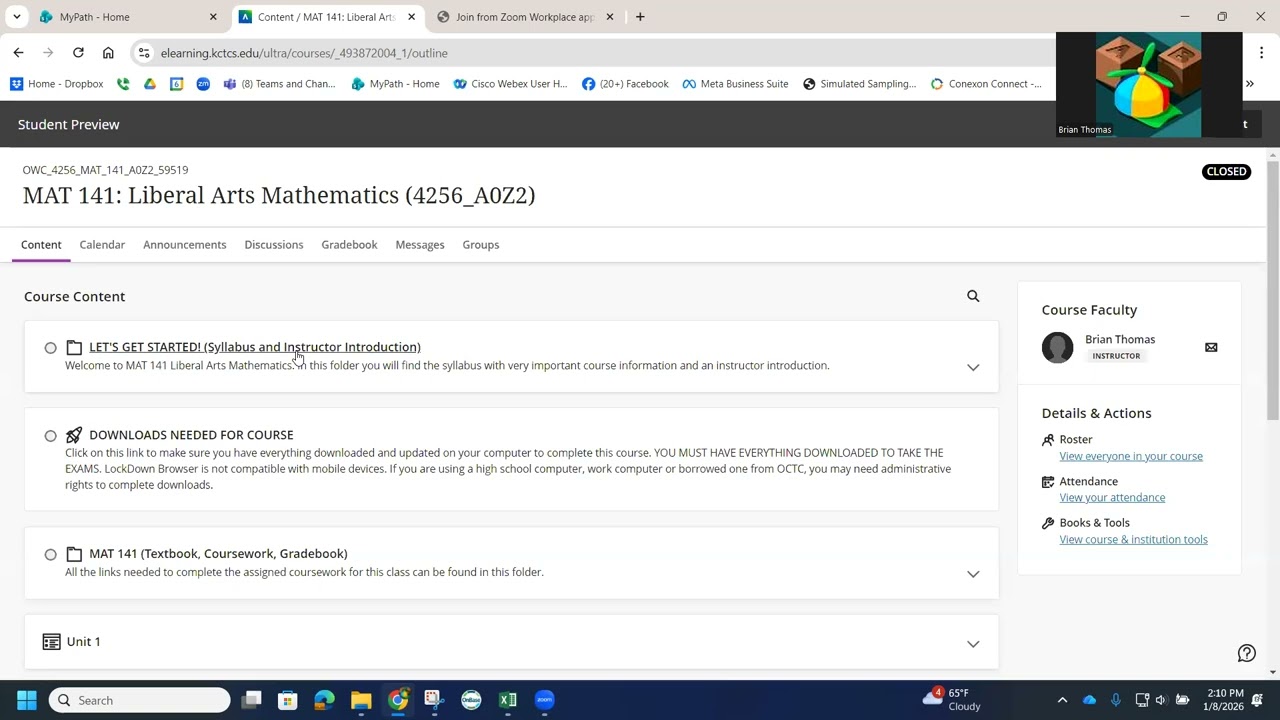Reload the page with the refresh icon
This screenshot has width=1280, height=720.
coord(78,53)
